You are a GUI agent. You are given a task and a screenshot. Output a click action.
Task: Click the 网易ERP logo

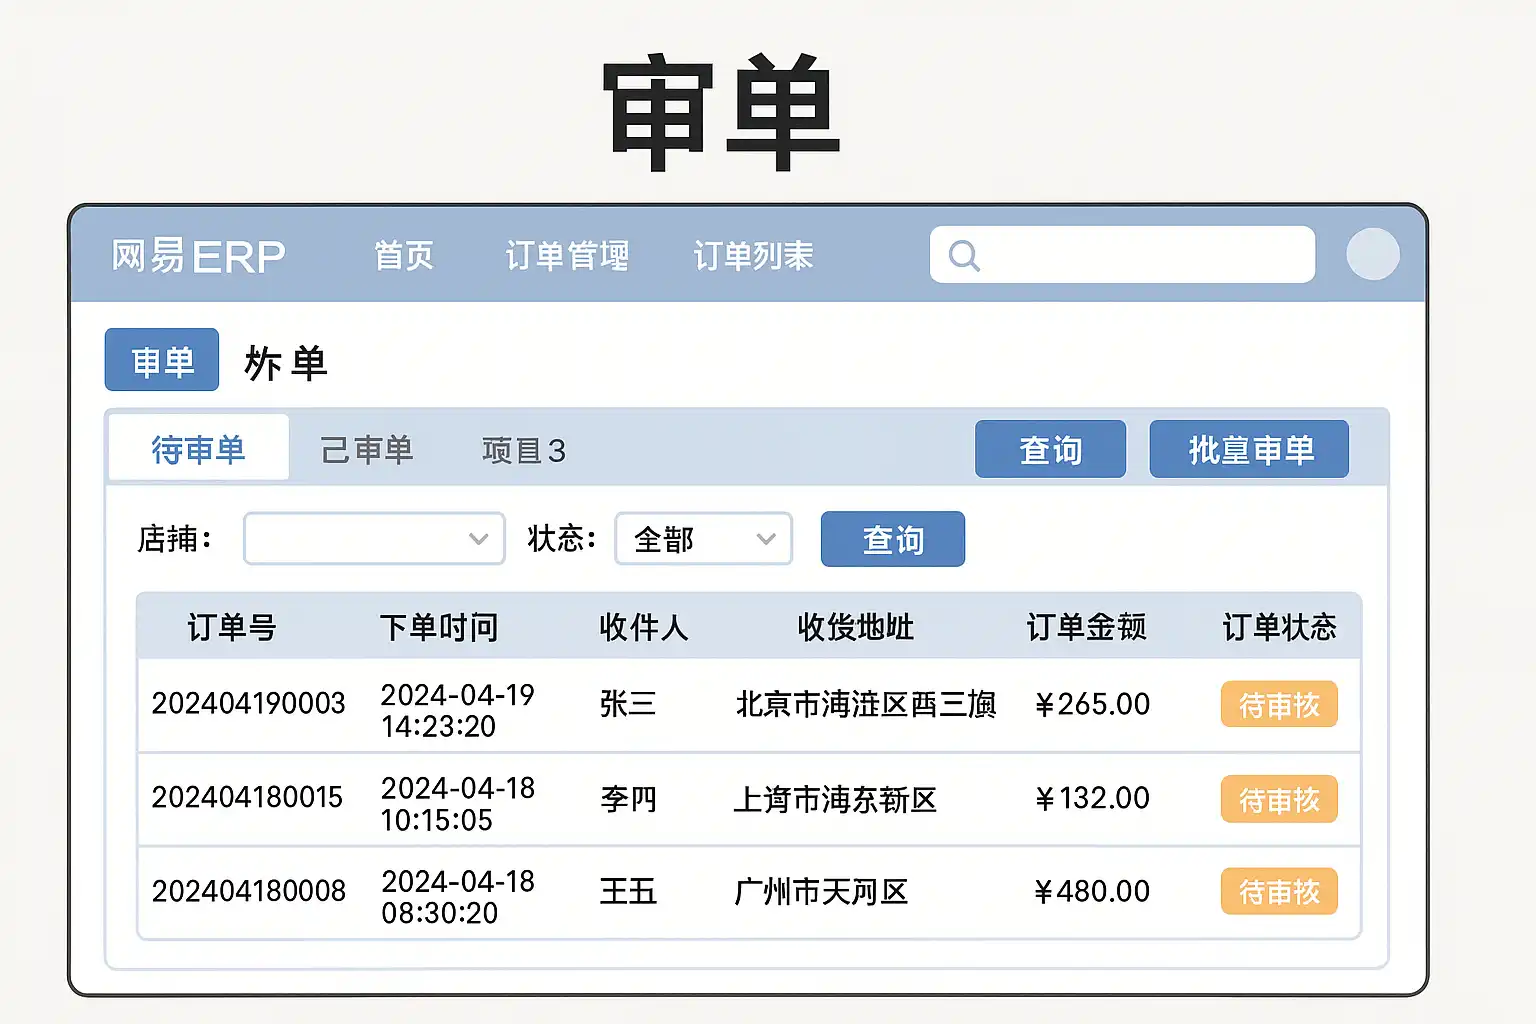point(198,256)
